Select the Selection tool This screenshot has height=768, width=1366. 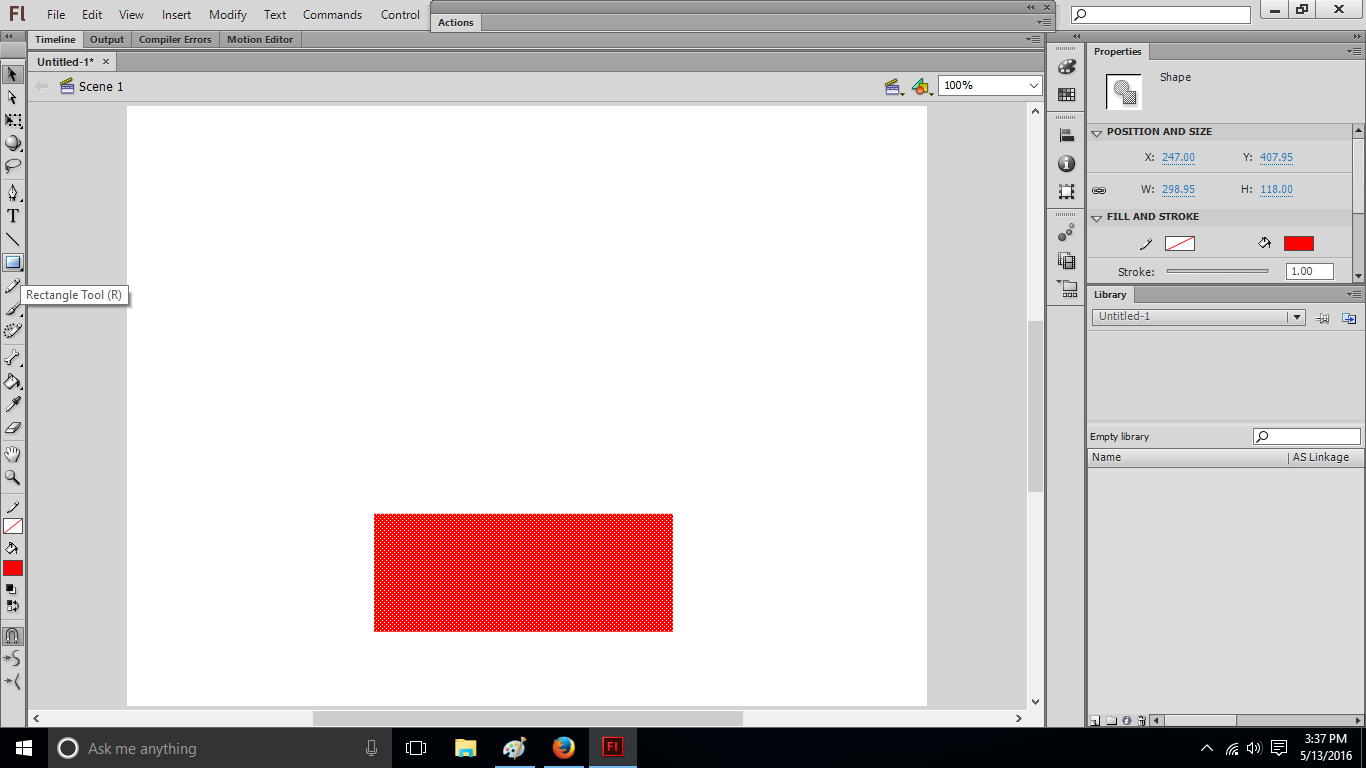pos(13,74)
